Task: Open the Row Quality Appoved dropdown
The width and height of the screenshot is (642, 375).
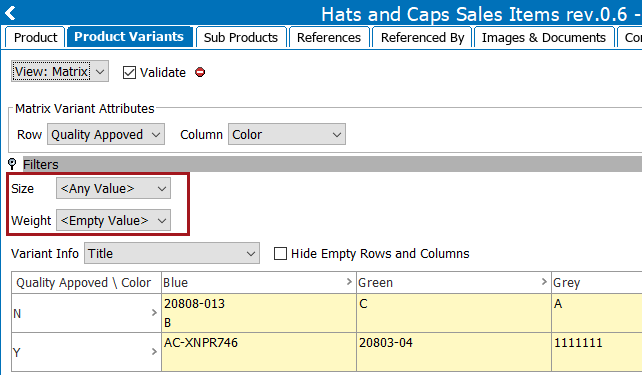Action: pos(106,134)
